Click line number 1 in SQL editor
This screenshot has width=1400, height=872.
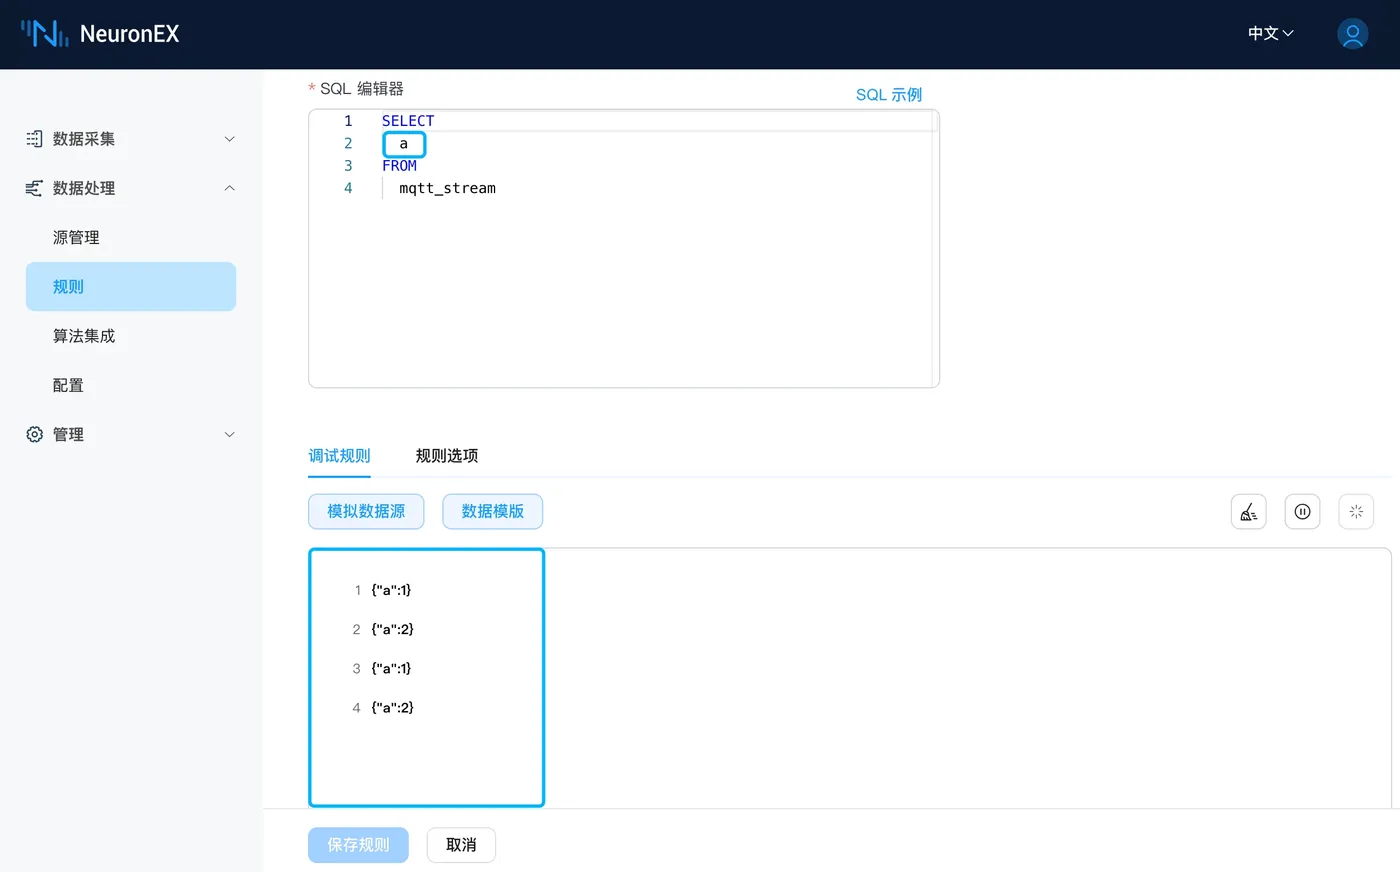pyautogui.click(x=348, y=121)
